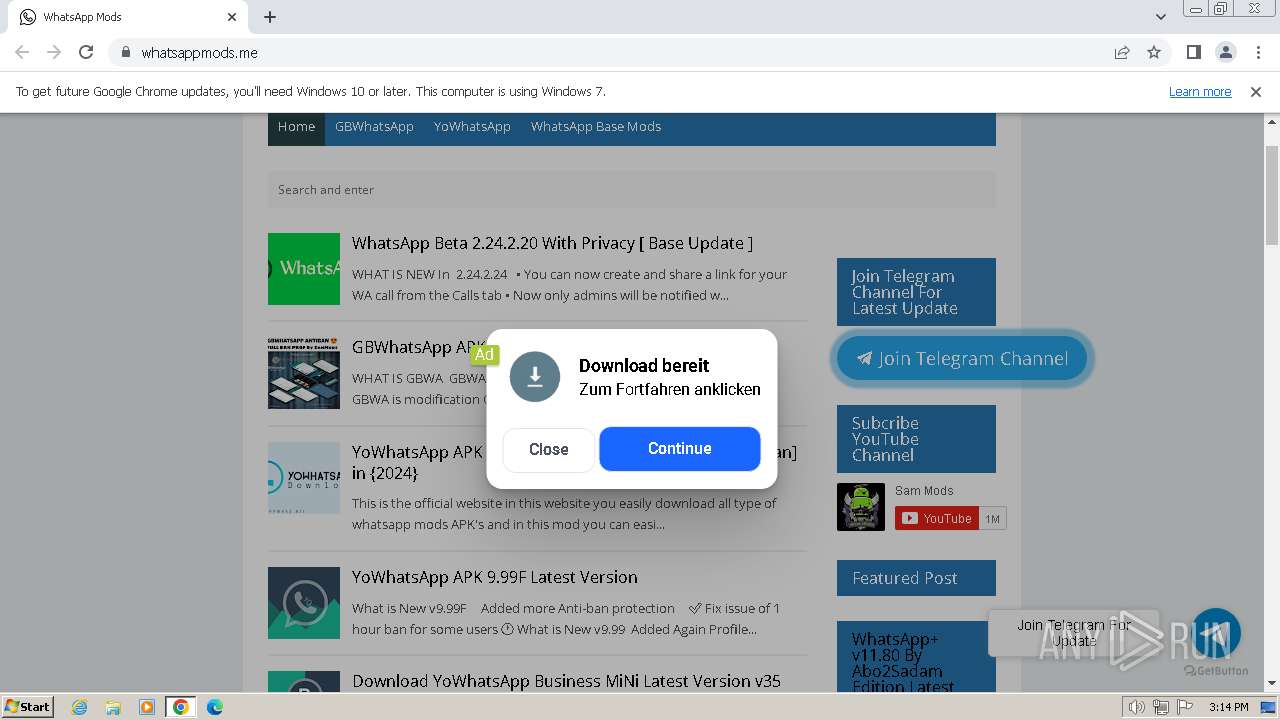Select the WhatsApp Mods browser tab
The height and width of the screenshot is (720, 1280).
tap(129, 17)
